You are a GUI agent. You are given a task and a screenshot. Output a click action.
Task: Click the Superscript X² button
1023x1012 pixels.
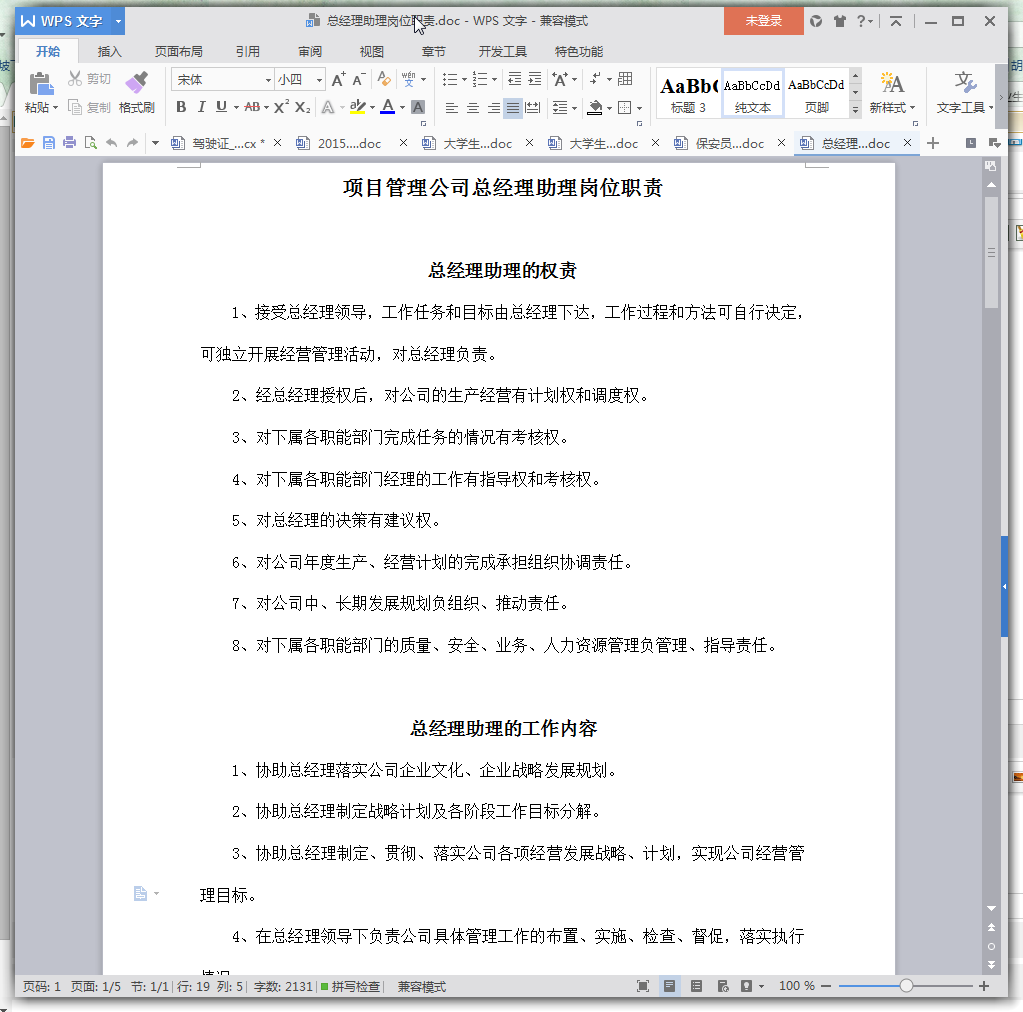click(281, 107)
